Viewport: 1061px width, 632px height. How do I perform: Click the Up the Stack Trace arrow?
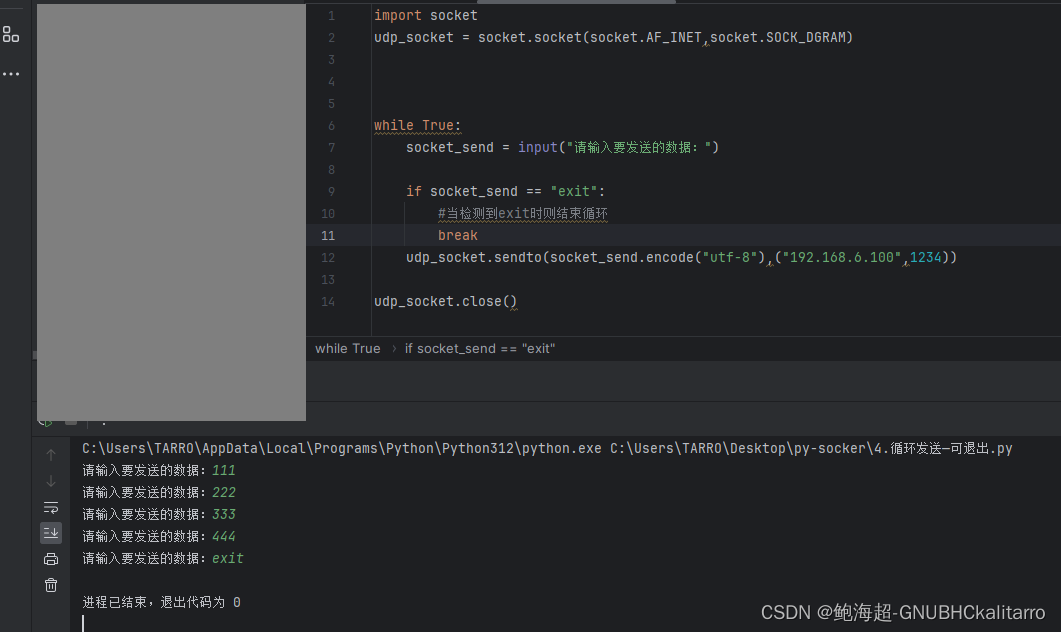(x=51, y=455)
